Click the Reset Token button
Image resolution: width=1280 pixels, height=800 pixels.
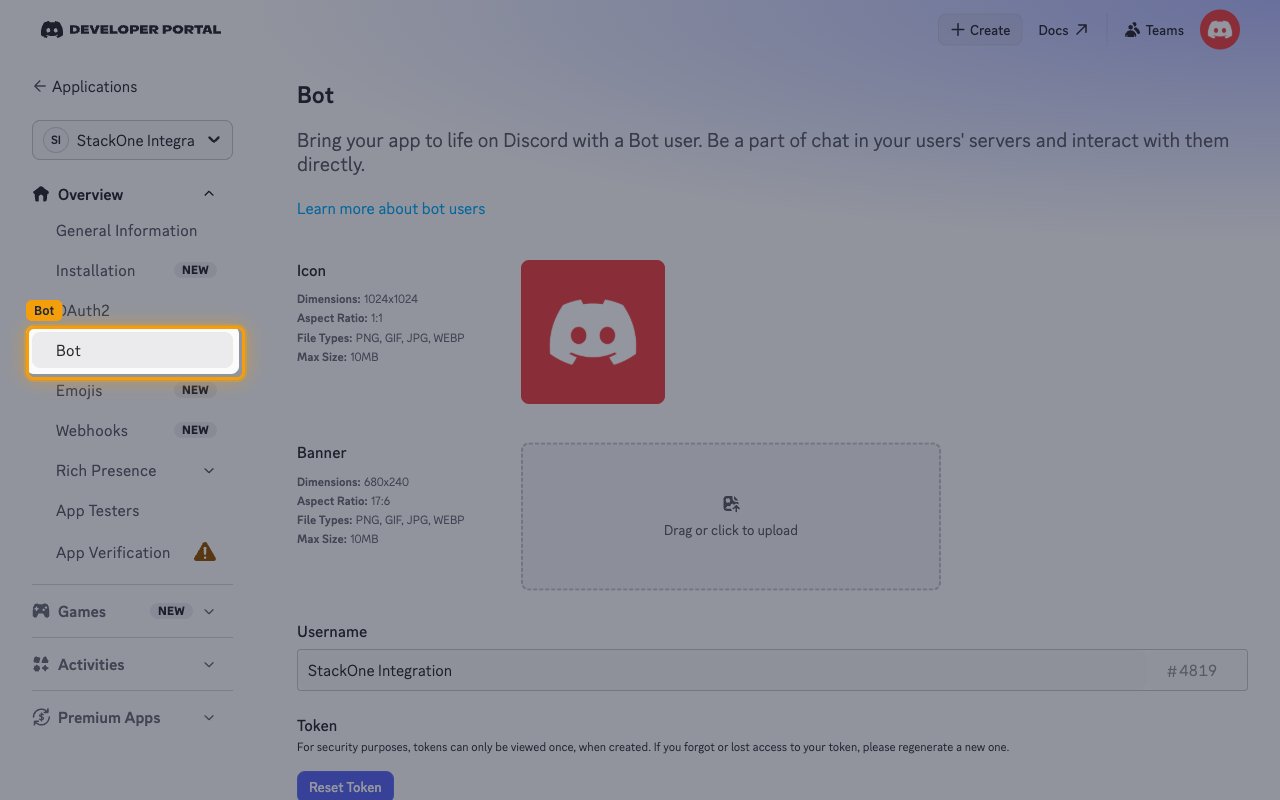coord(345,786)
